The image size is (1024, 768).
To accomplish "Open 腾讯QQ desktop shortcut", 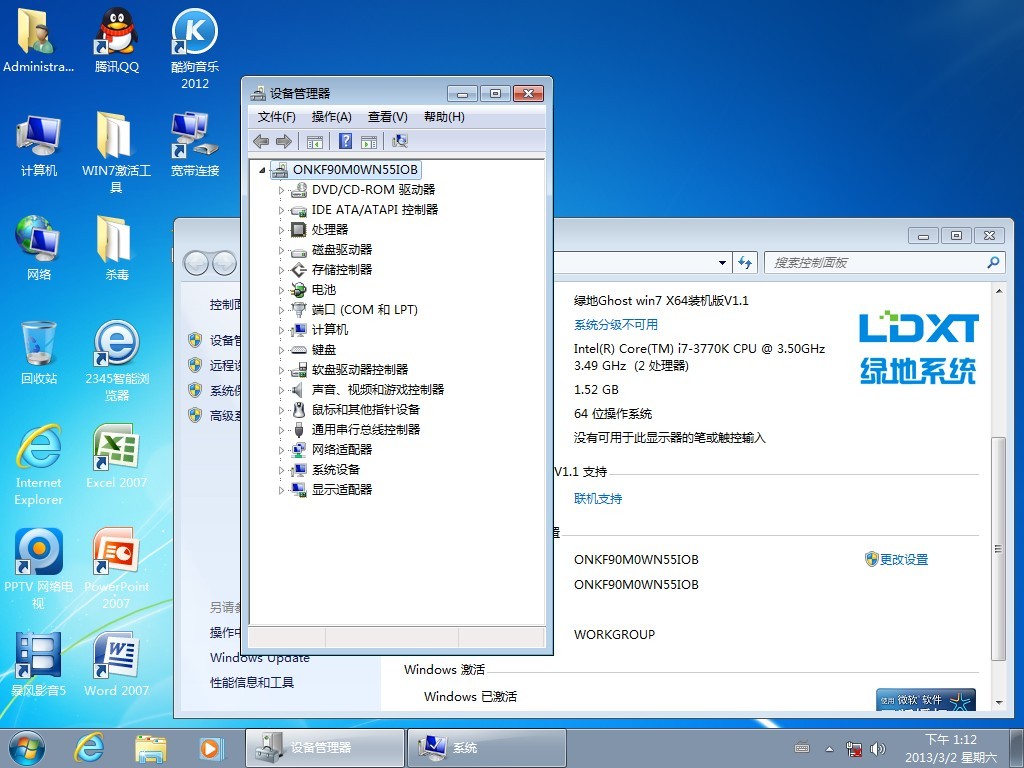I will tap(116, 40).
